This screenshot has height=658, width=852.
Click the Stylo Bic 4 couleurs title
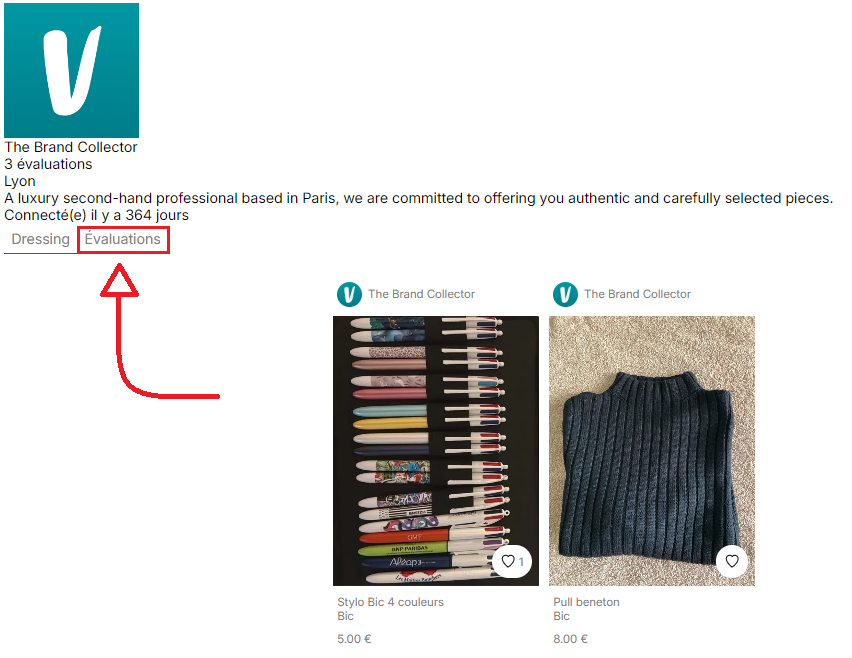pyautogui.click(x=390, y=602)
